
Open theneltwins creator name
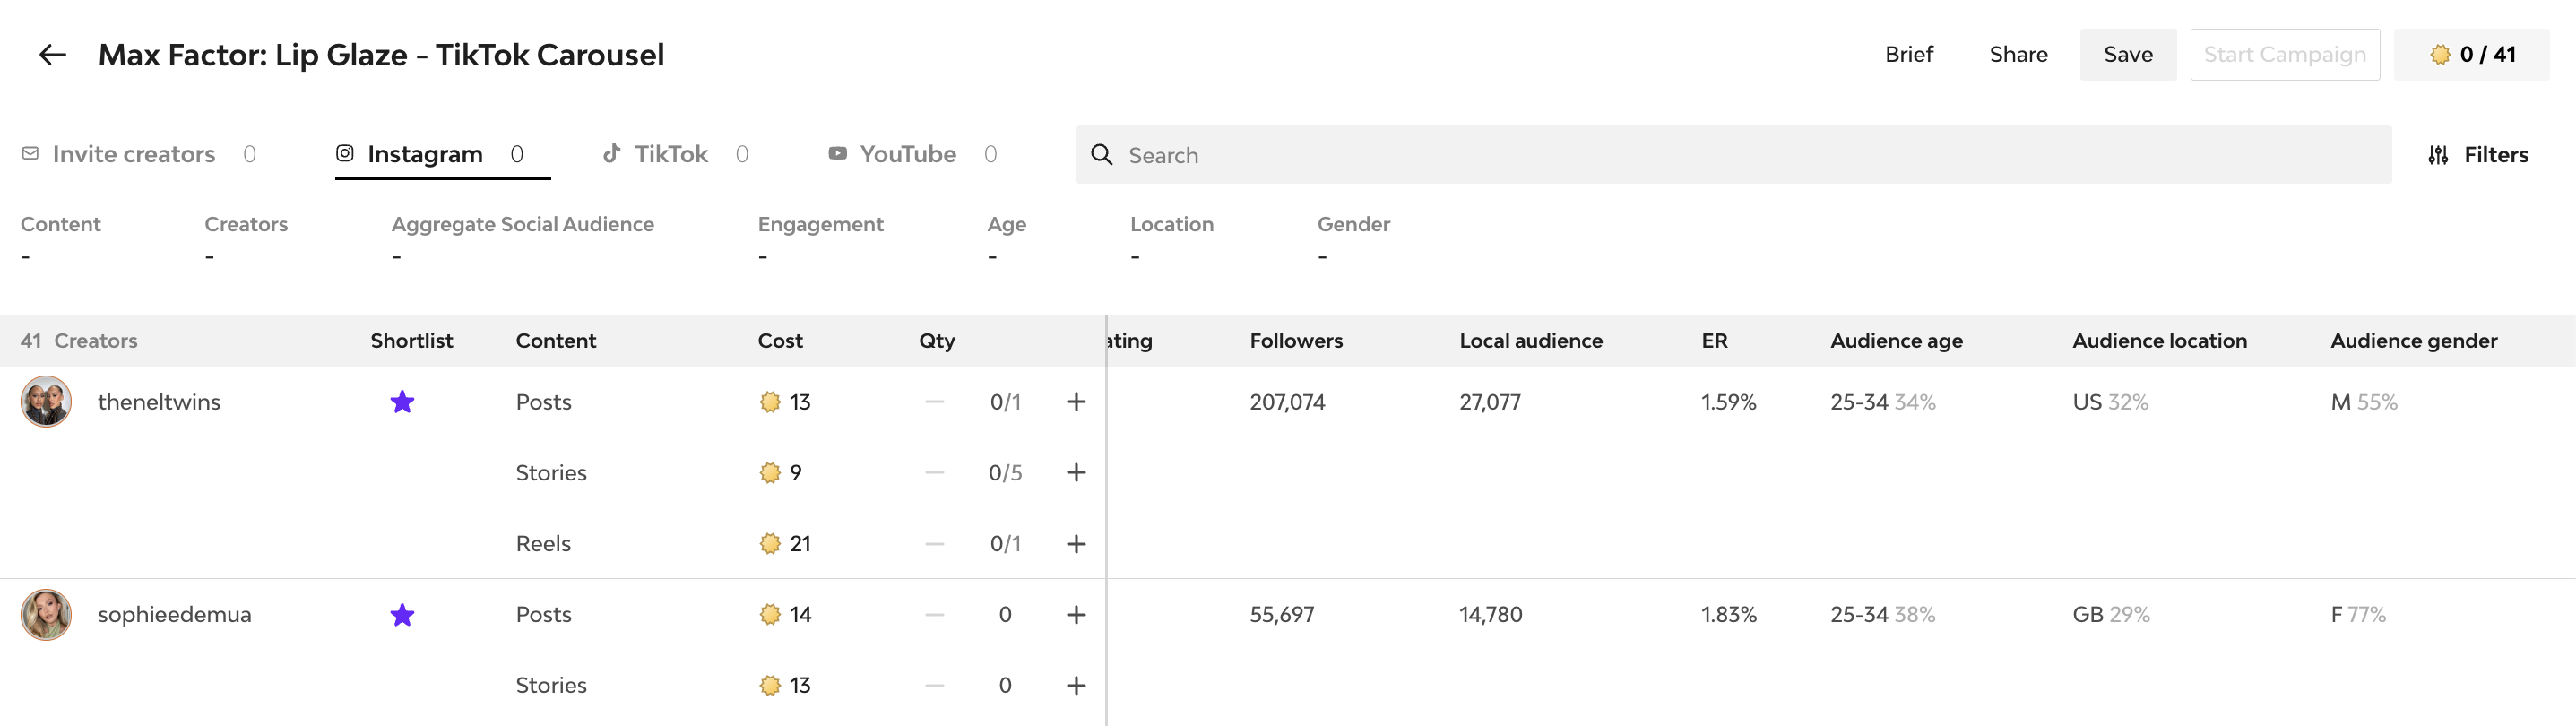[159, 402]
